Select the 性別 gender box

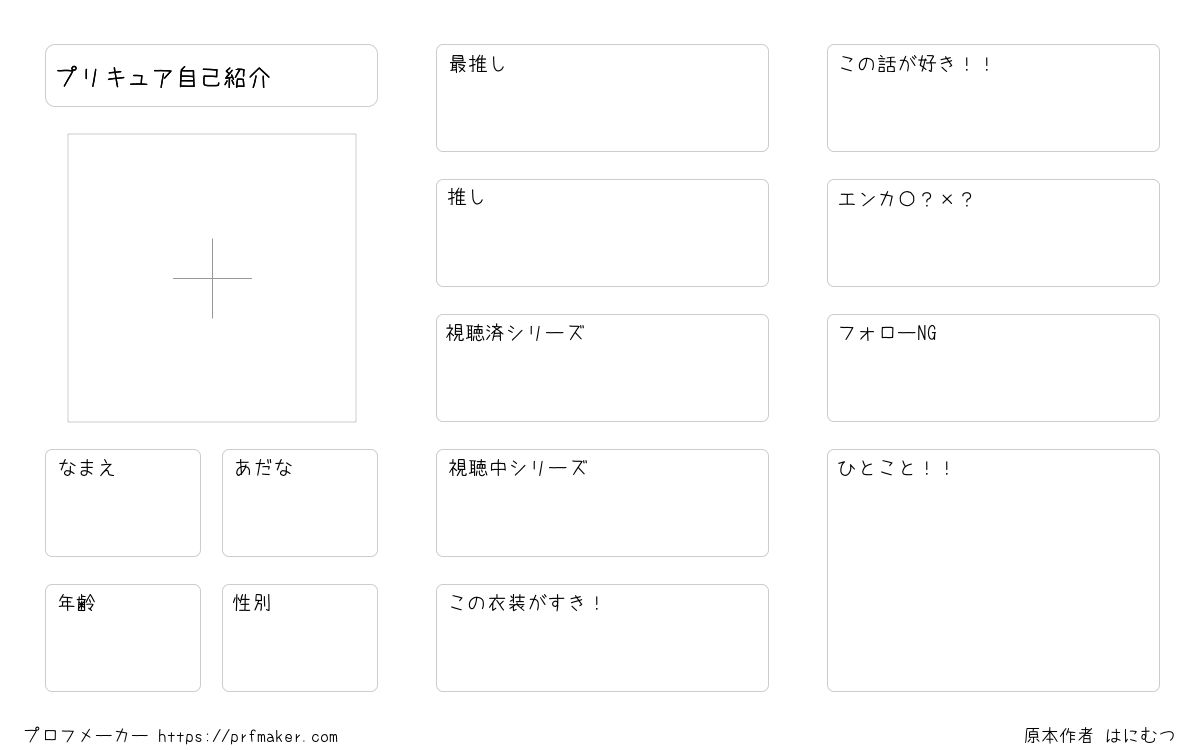pos(300,638)
